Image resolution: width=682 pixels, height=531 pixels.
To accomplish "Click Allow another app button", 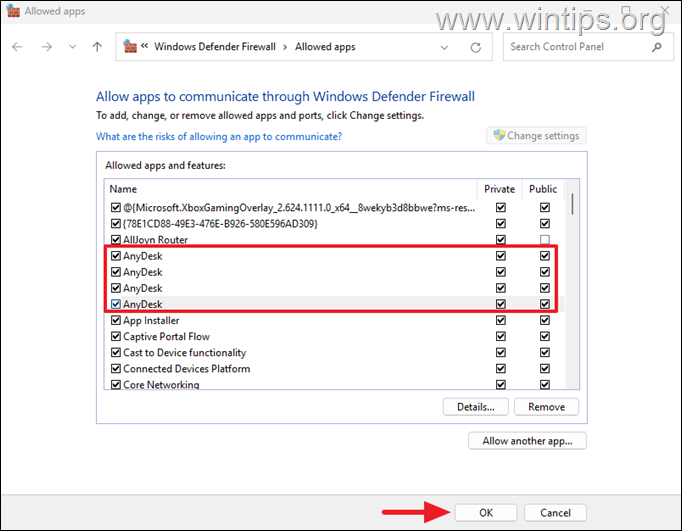I will click(x=527, y=441).
